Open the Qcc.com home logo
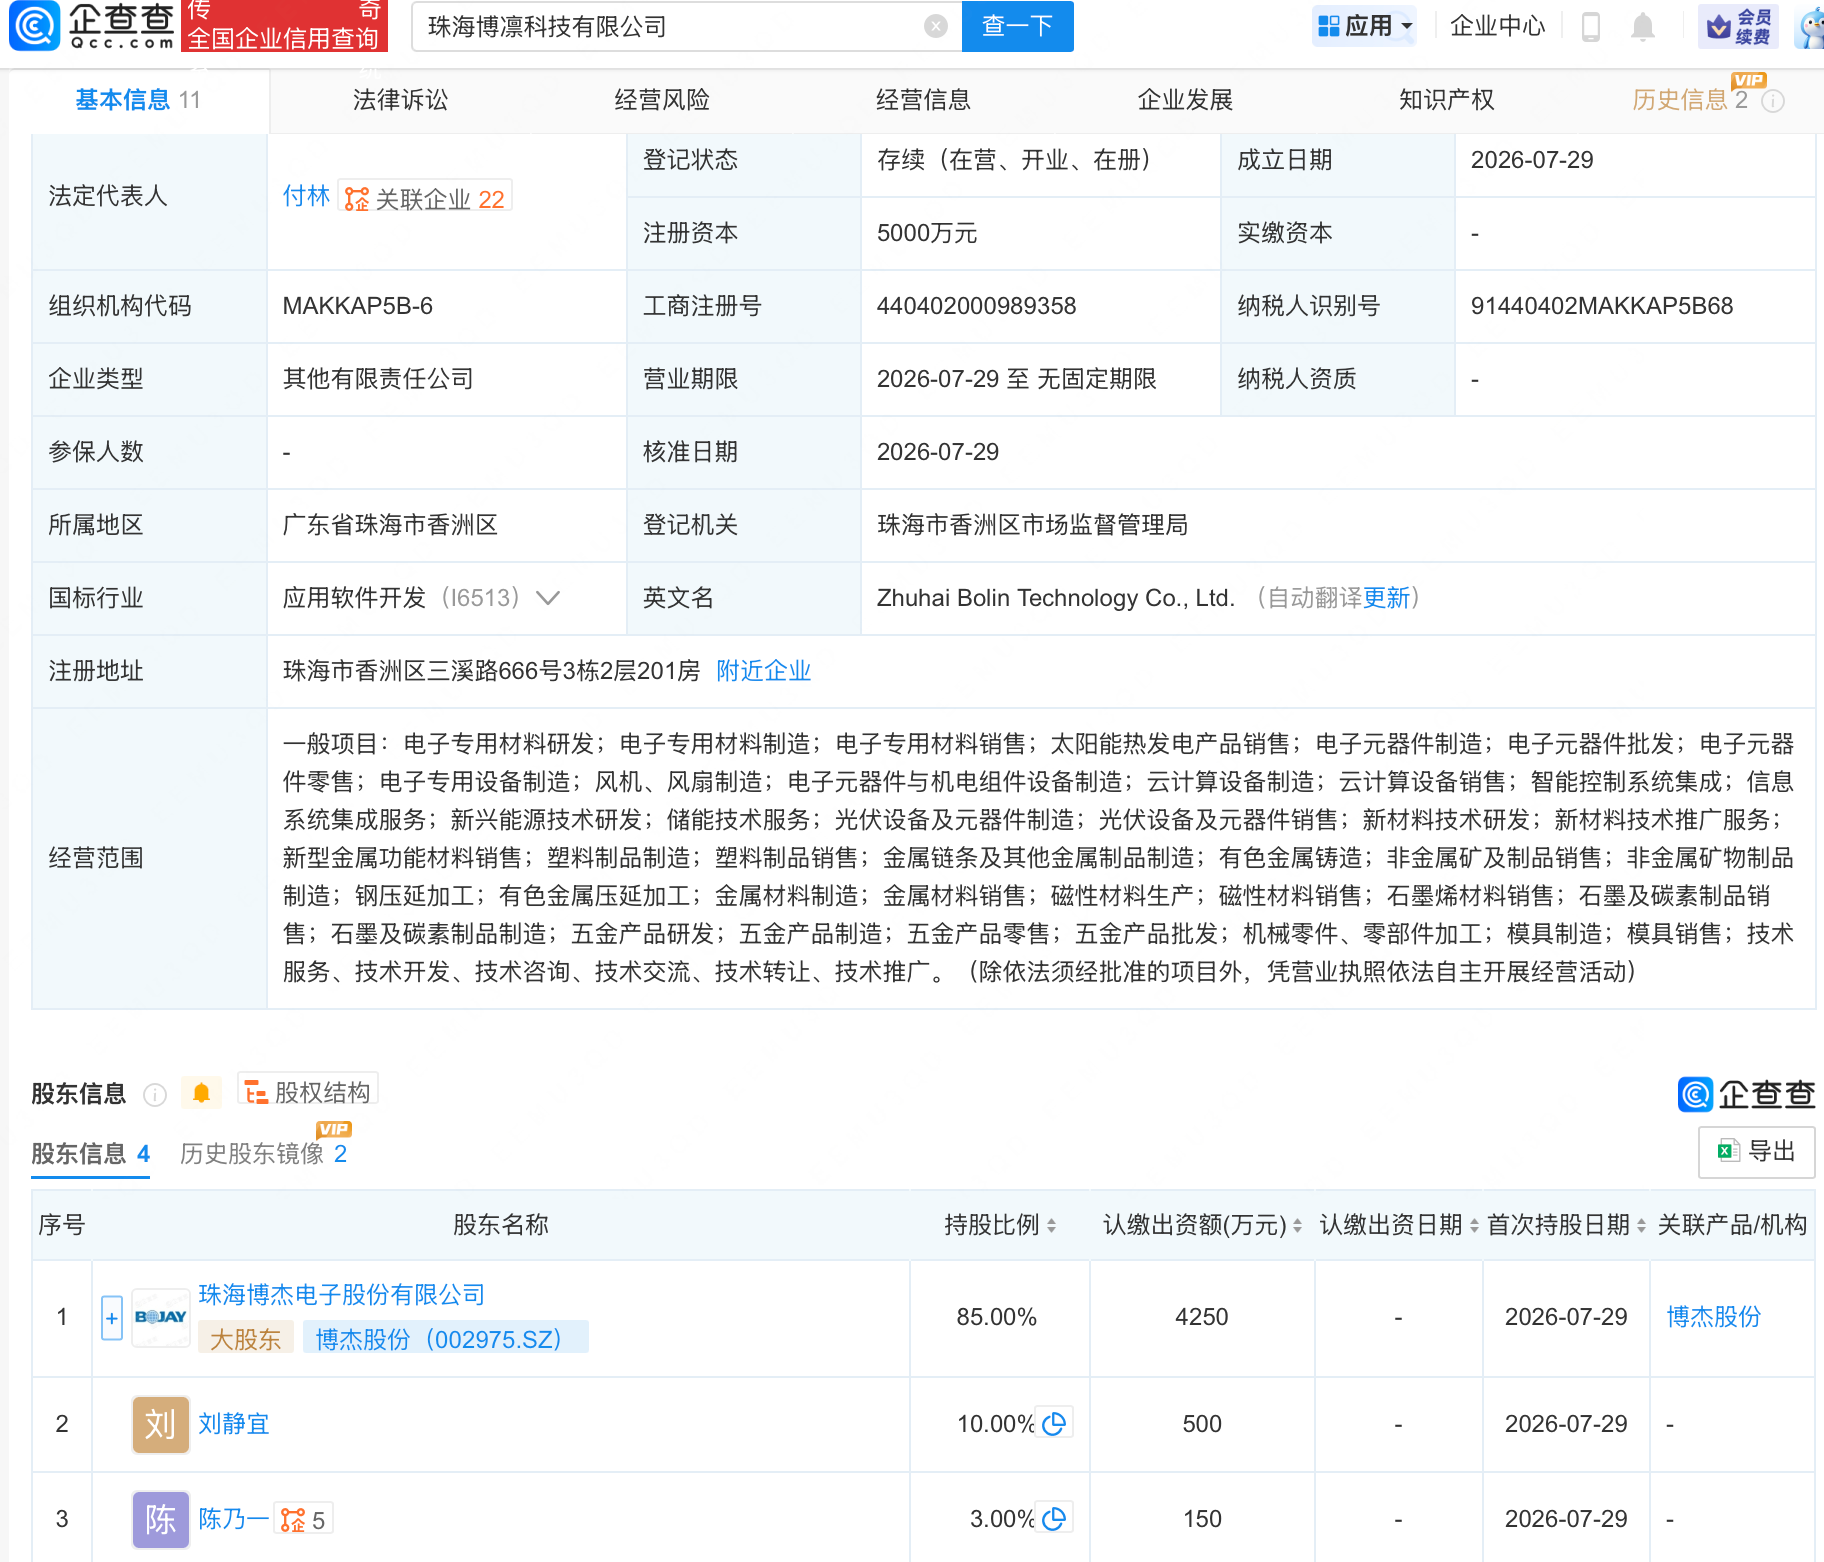 (91, 26)
